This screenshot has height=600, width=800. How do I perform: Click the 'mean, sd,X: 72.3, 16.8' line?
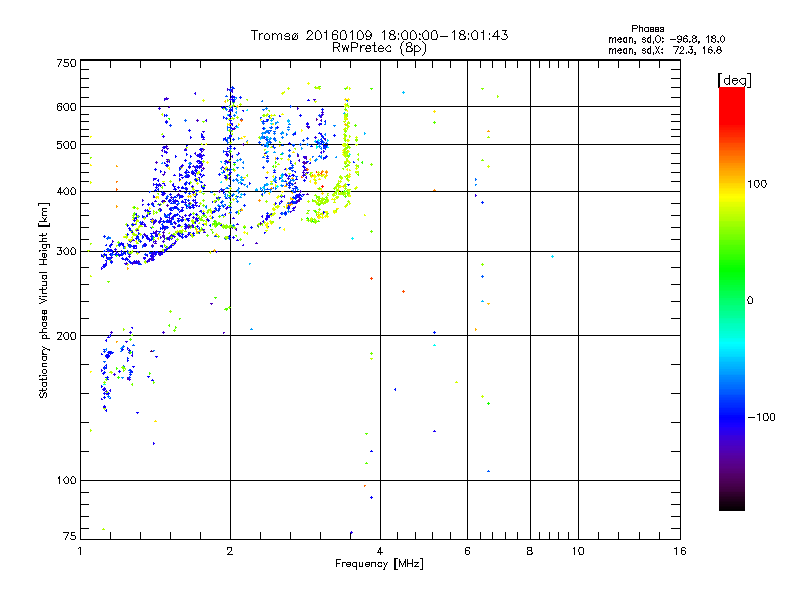tap(665, 50)
